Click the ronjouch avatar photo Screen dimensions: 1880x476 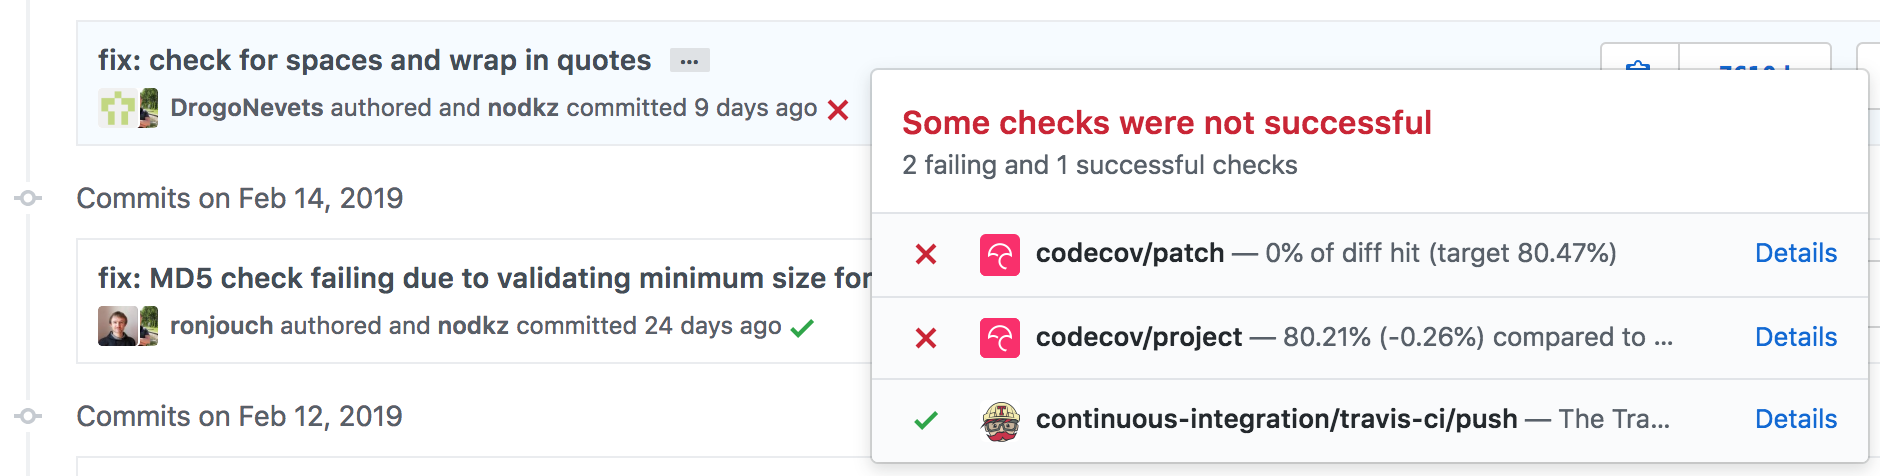click(117, 326)
